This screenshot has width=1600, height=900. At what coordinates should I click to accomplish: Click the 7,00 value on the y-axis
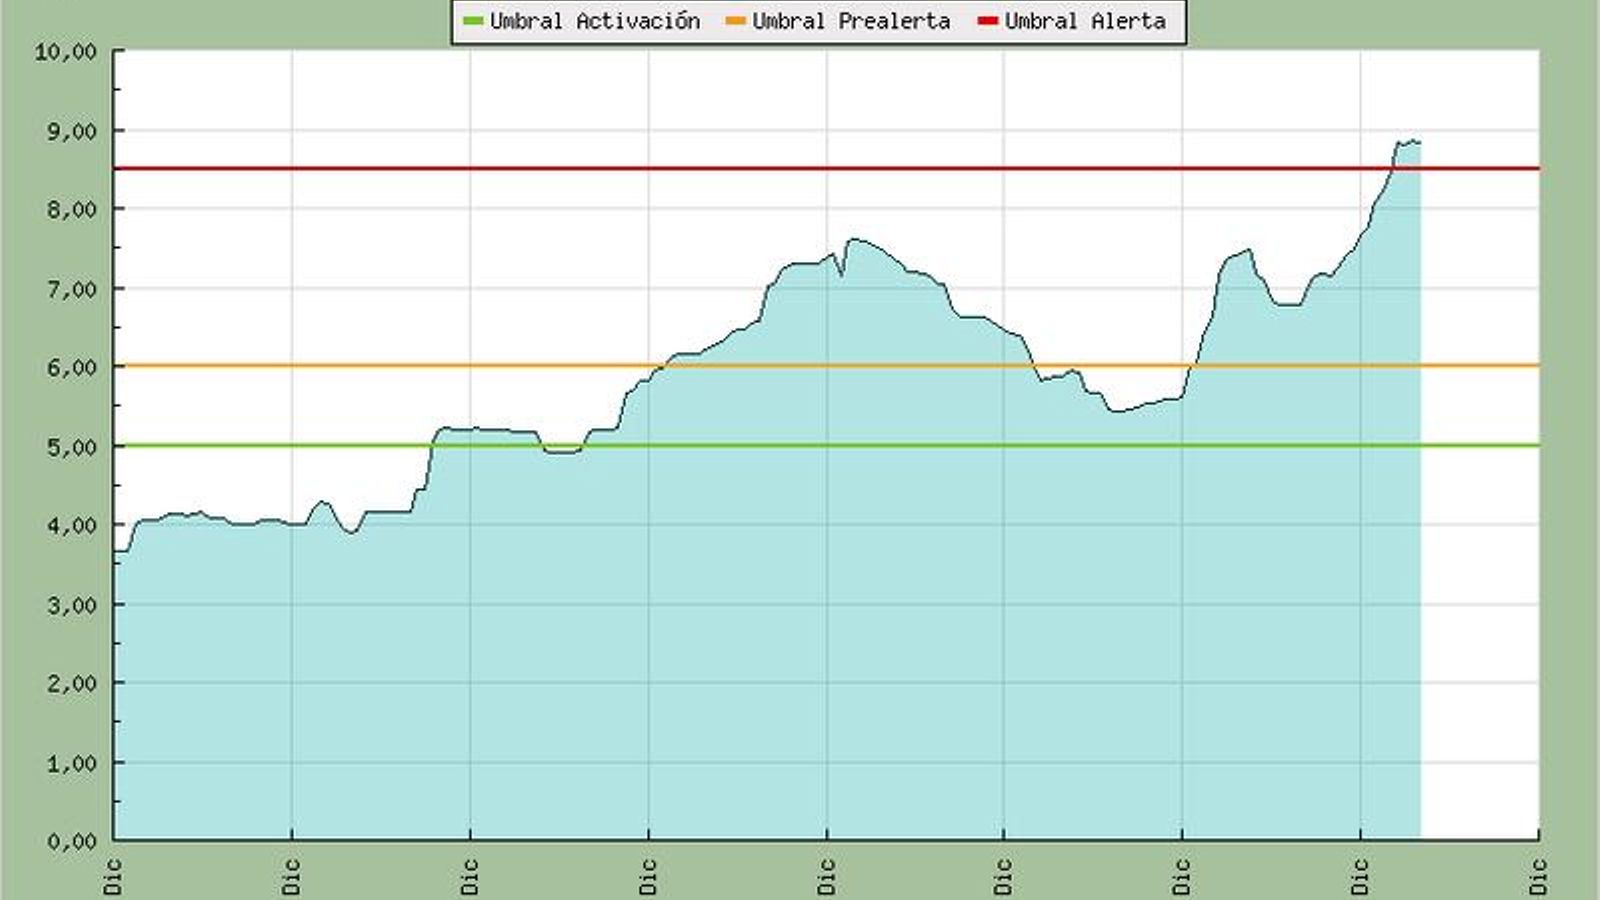tap(71, 289)
